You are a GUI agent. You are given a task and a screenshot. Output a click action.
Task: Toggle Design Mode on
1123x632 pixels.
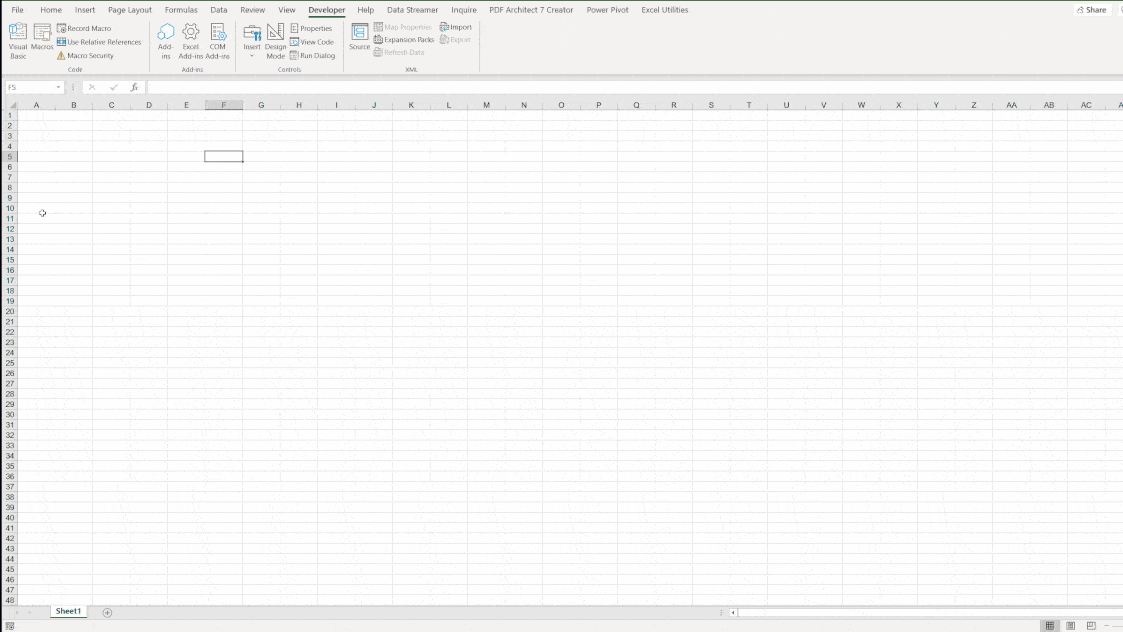[275, 40]
